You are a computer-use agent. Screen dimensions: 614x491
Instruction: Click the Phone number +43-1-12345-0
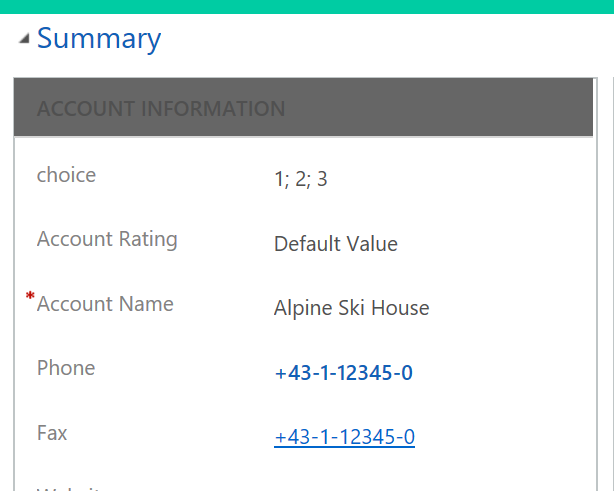pyautogui.click(x=343, y=373)
